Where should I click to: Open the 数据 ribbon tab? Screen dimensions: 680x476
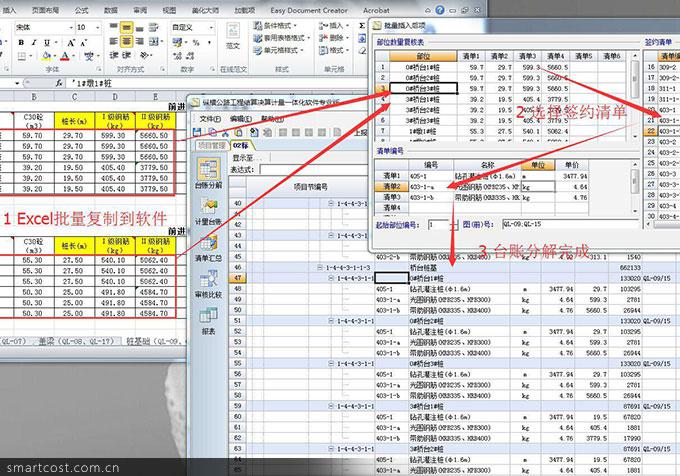111,10
